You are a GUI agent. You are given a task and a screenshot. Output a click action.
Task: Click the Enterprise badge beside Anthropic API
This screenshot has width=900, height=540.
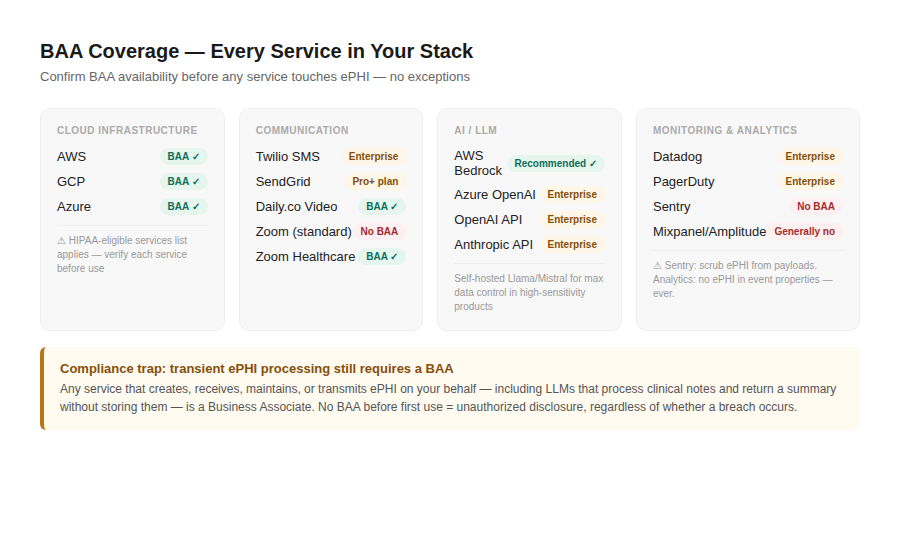(x=572, y=244)
